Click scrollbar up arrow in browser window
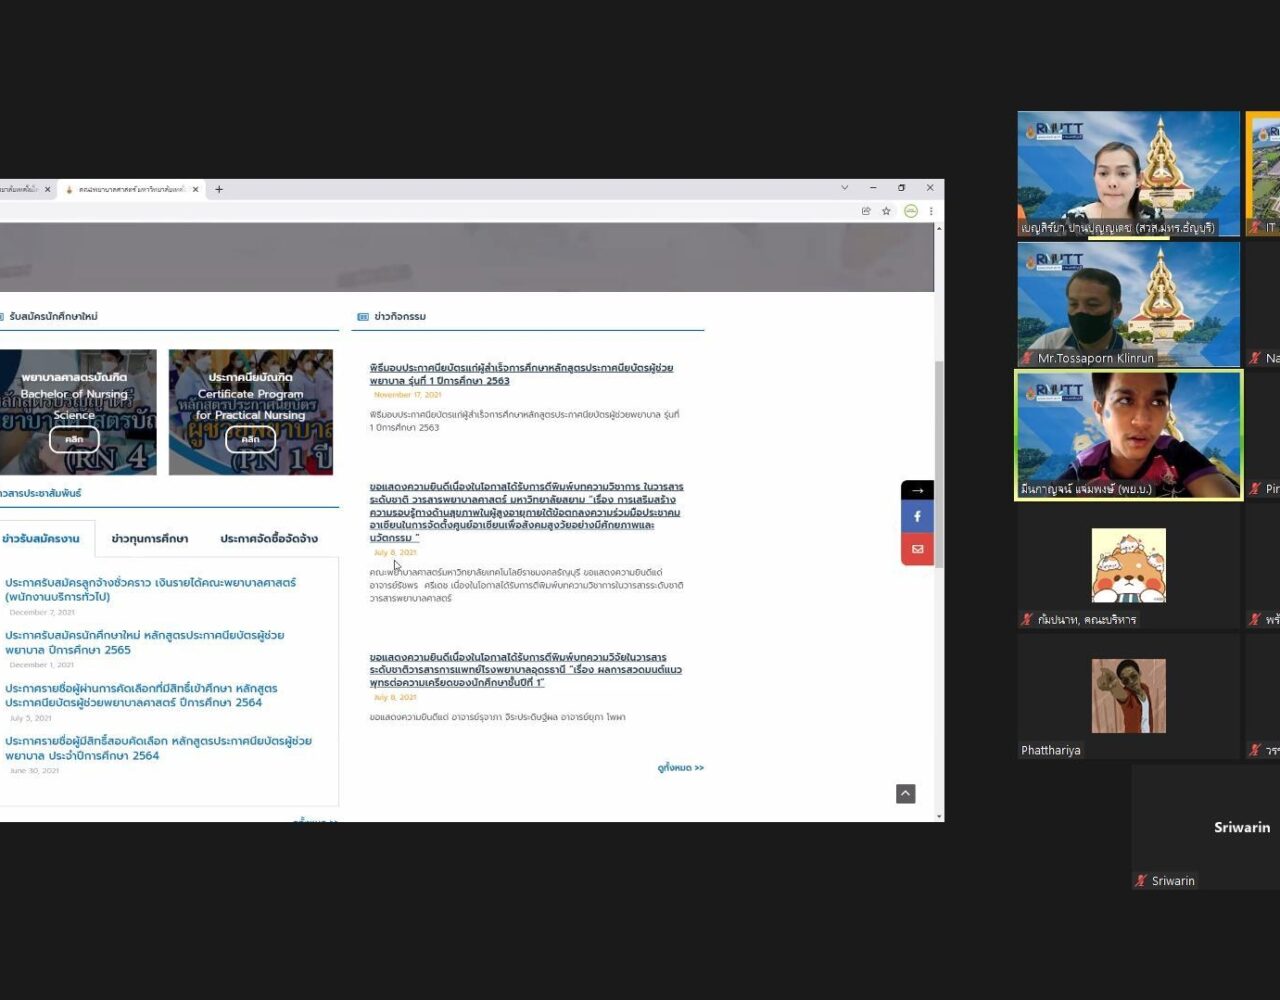This screenshot has height=1000, width=1280. point(939,228)
